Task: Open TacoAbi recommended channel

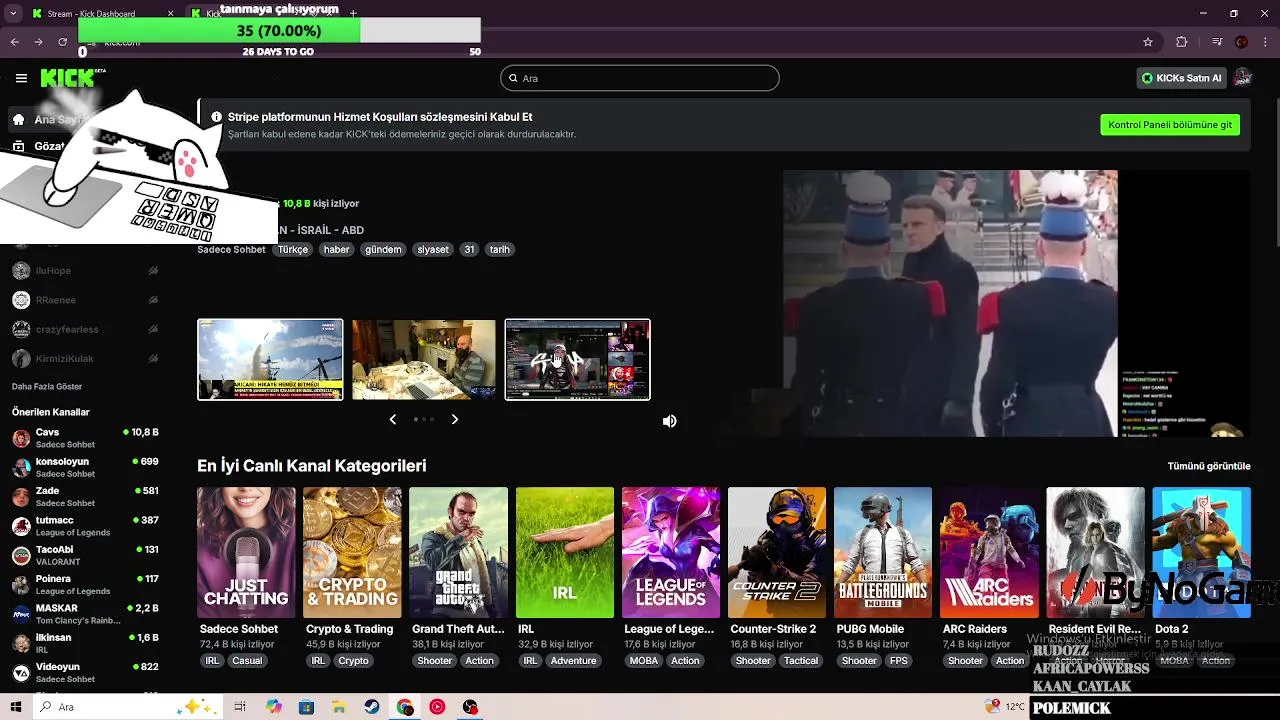Action: pyautogui.click(x=85, y=555)
